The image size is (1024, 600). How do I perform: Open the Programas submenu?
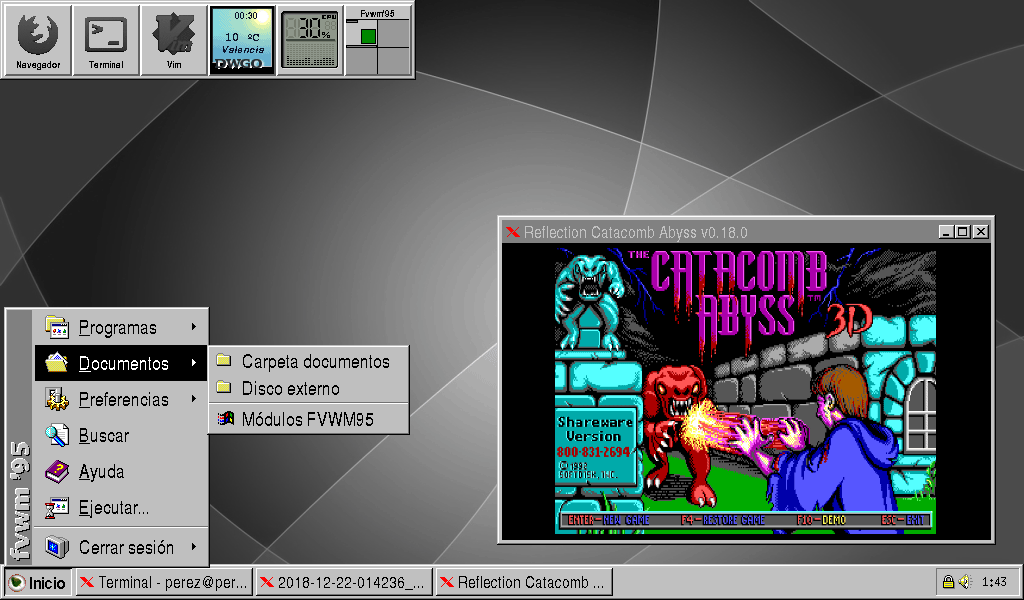point(121,327)
